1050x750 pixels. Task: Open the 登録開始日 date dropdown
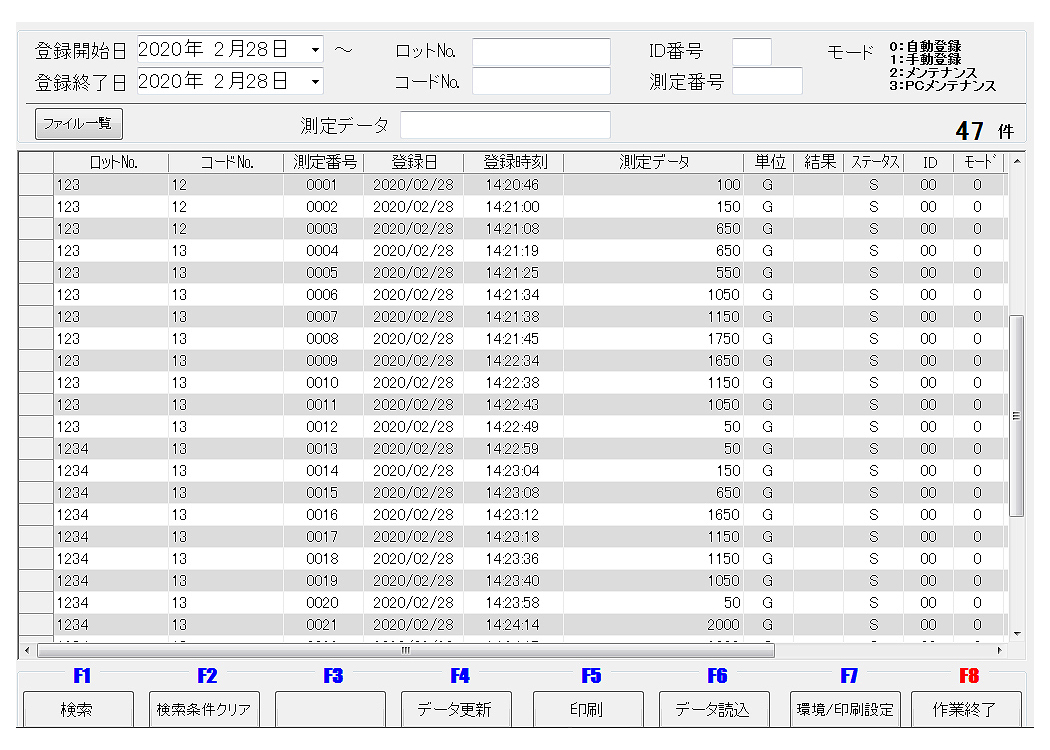pos(315,49)
